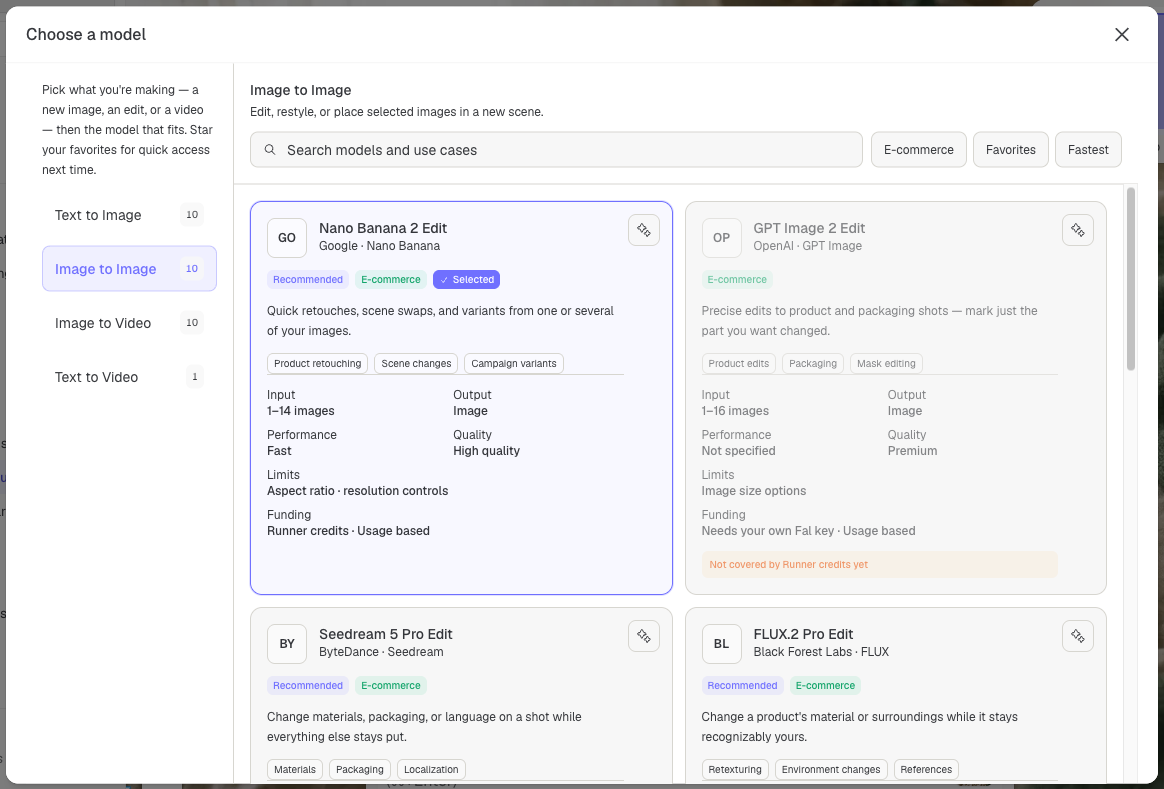Select the Nano Banana 2 Edit card title
The height and width of the screenshot is (789, 1164).
tap(383, 228)
